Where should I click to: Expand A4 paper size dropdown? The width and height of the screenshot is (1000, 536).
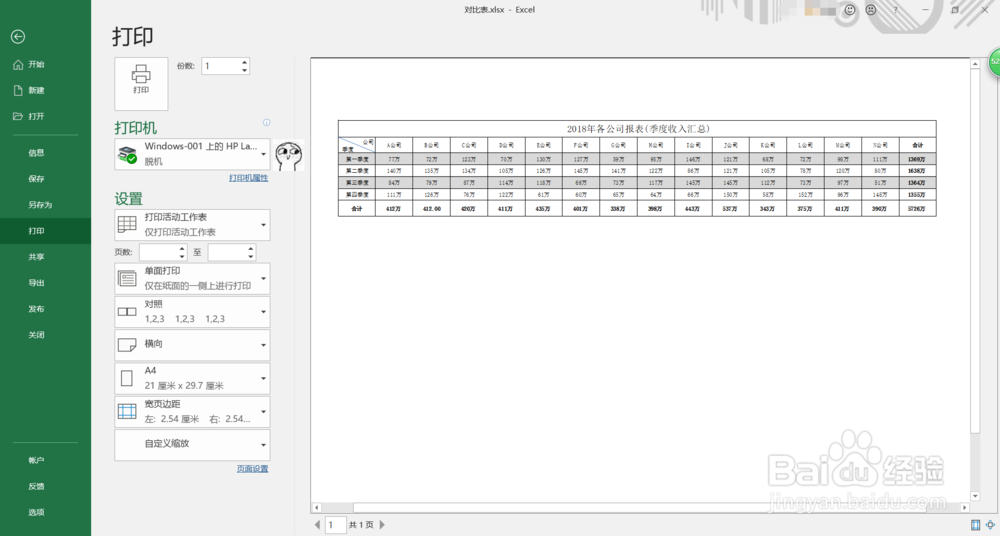[x=192, y=378]
